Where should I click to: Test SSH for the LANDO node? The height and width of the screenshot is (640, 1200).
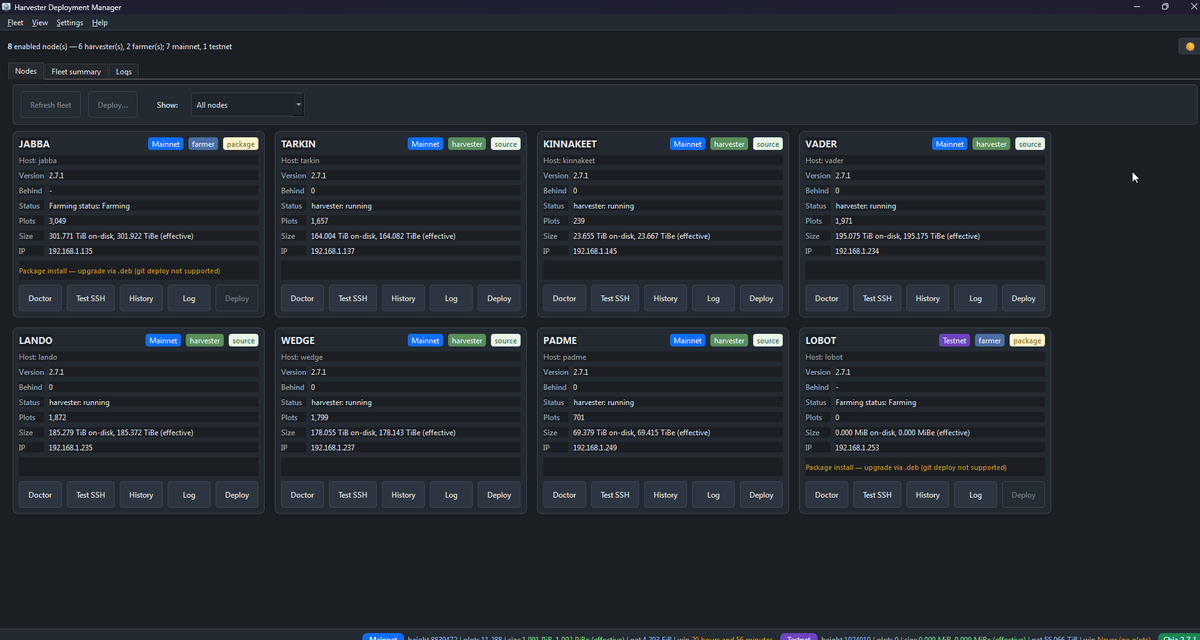(90, 495)
